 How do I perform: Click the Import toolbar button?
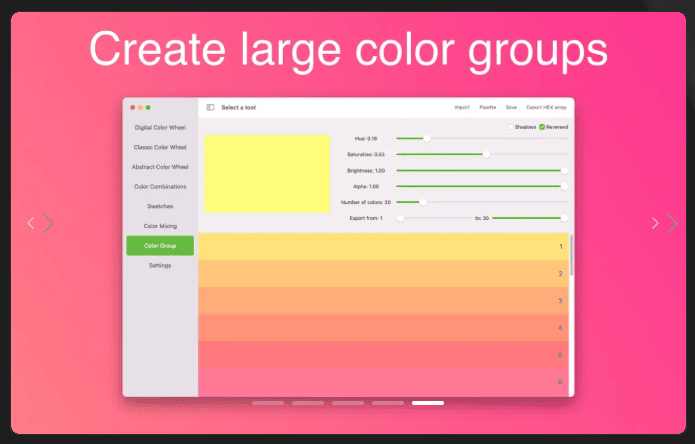coord(462,107)
